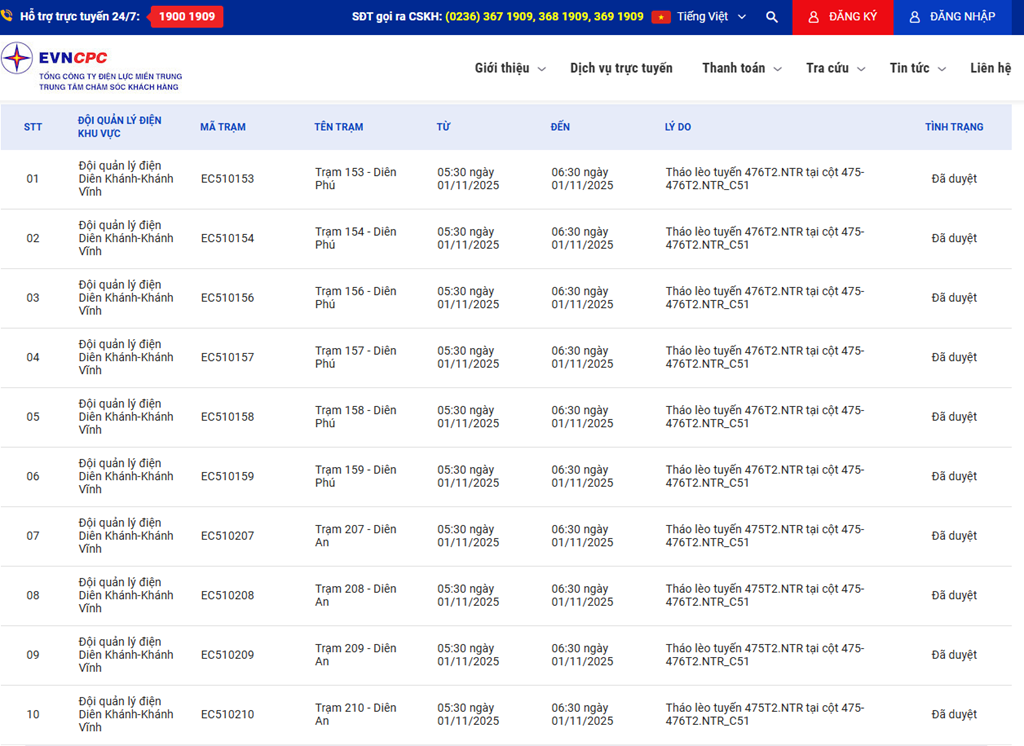Expand the Giới thiệu menu
Screen dimensions: 1024x746
coord(510,68)
